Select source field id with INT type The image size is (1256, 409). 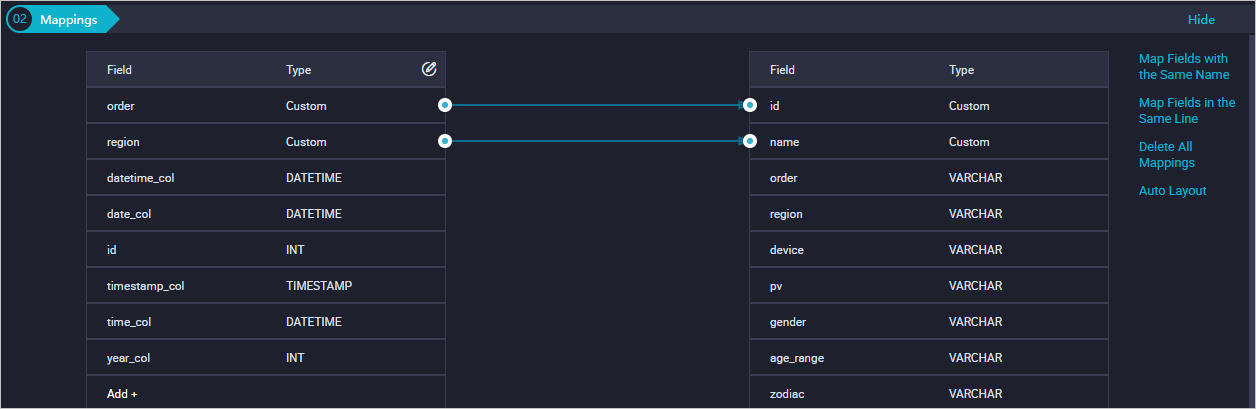coord(266,250)
